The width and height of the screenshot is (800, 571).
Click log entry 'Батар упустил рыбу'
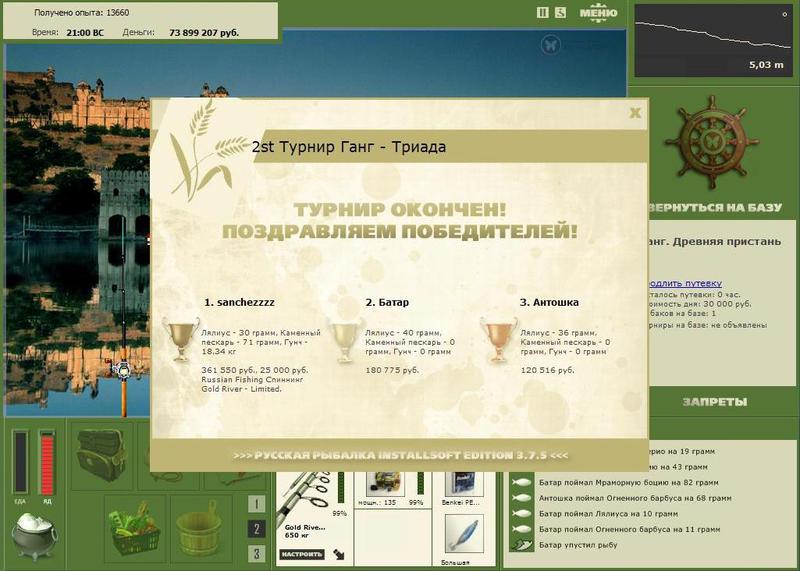click(578, 545)
